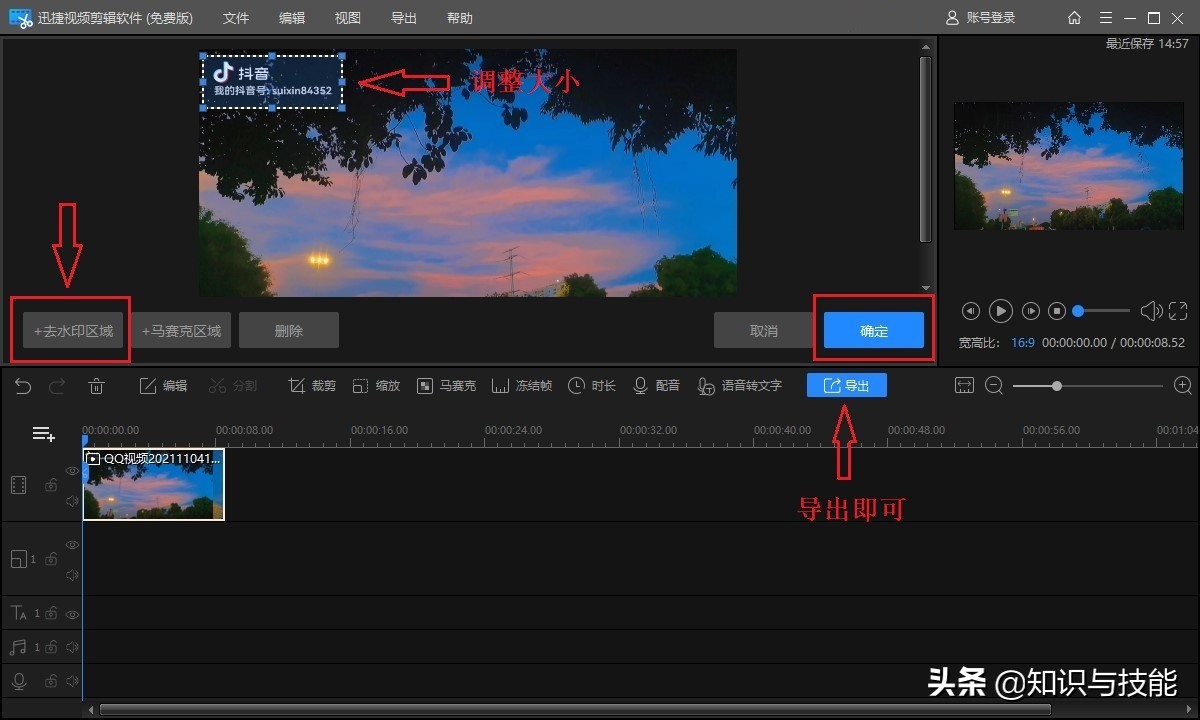1200x720 pixels.
Task: Select the QQ视频 clip on timeline
Action: (154, 484)
